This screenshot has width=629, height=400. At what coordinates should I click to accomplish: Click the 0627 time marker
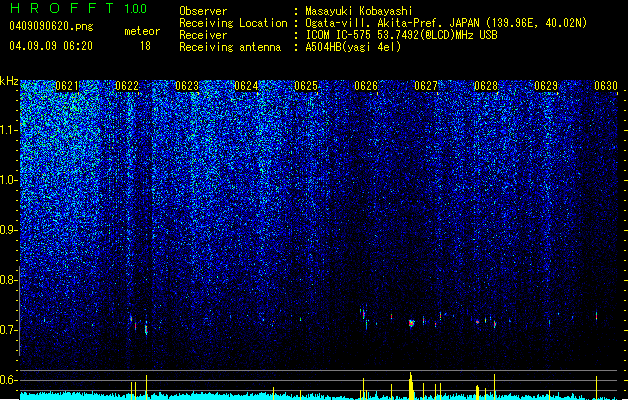click(x=426, y=86)
